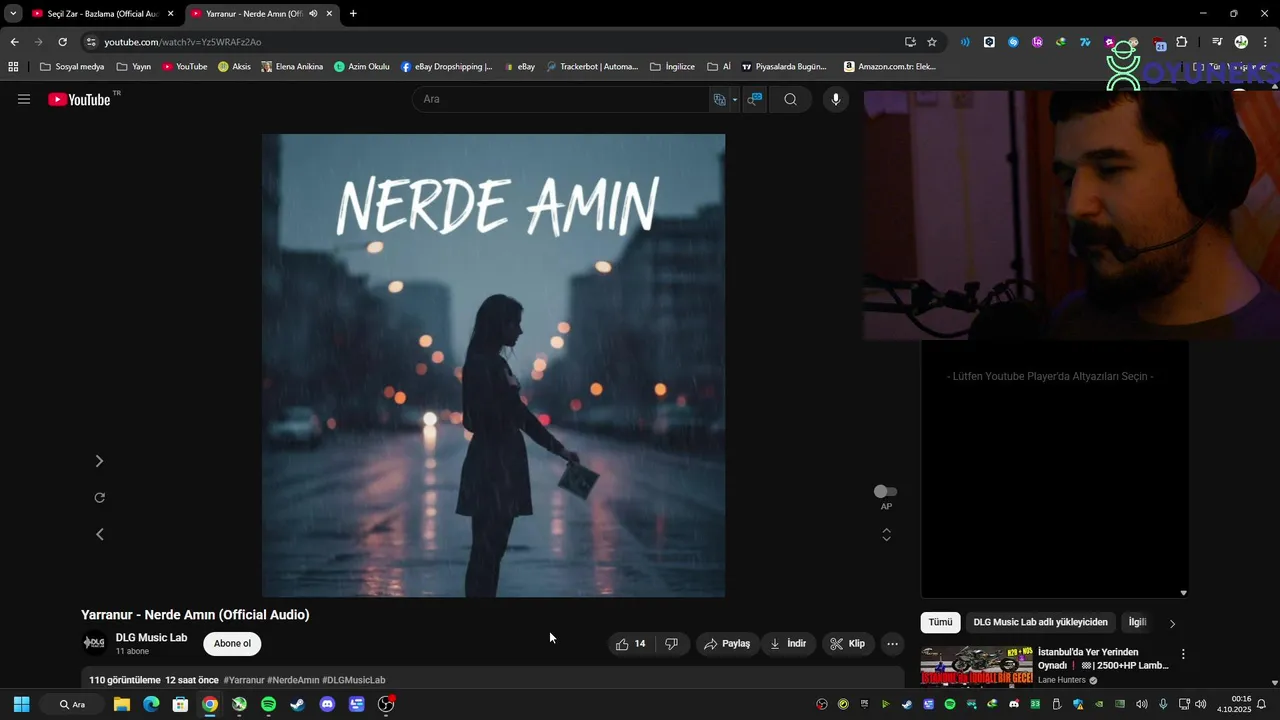Like the video with thumbs up
The width and height of the screenshot is (1280, 720).
point(631,644)
